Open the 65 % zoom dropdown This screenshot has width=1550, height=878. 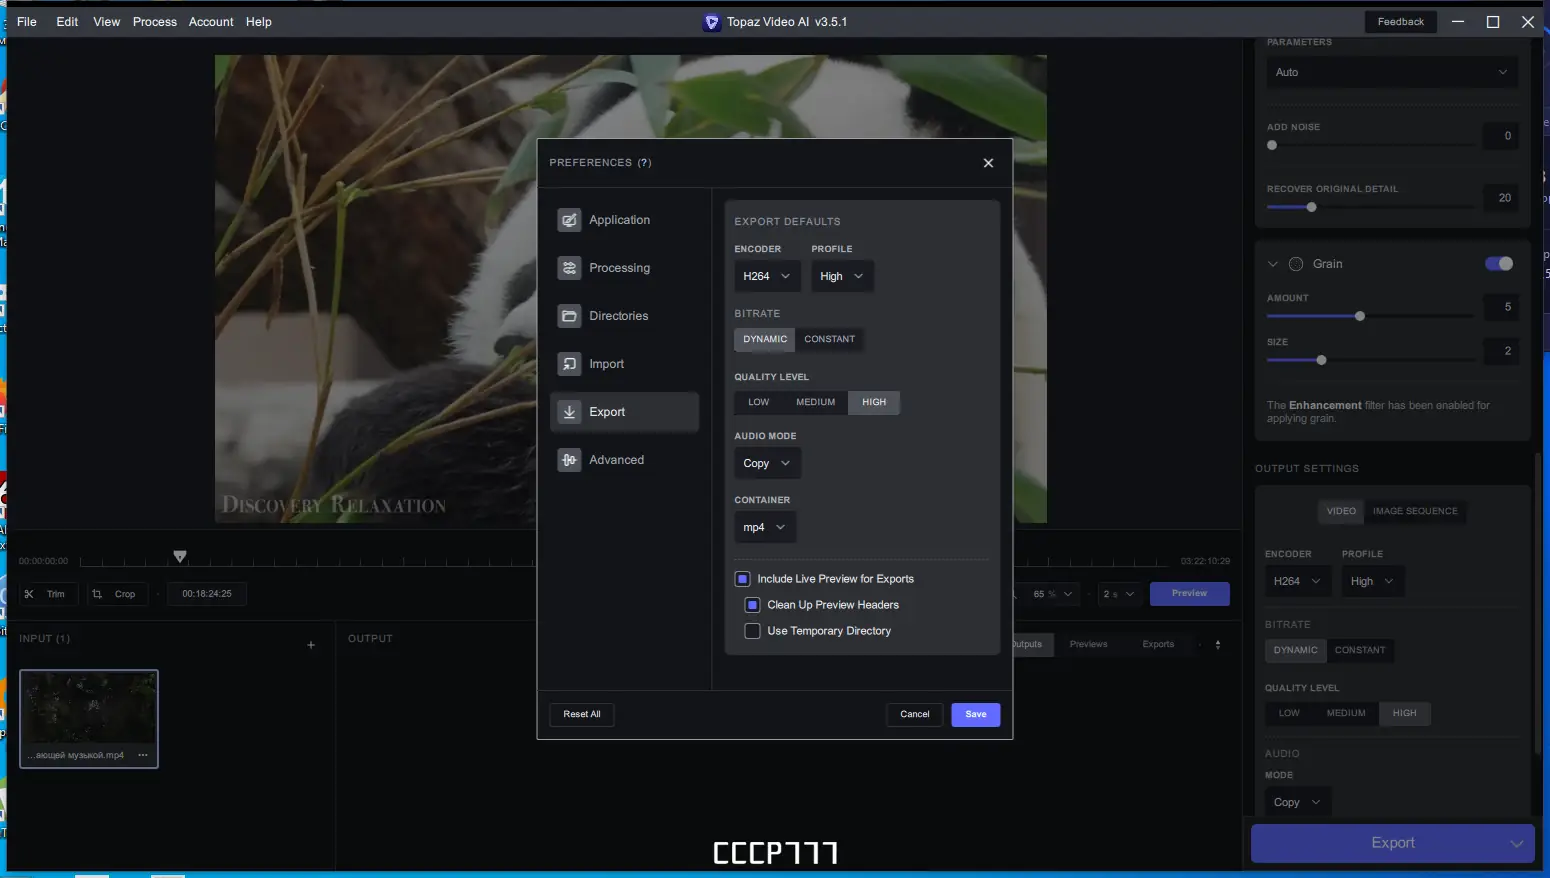point(1054,594)
